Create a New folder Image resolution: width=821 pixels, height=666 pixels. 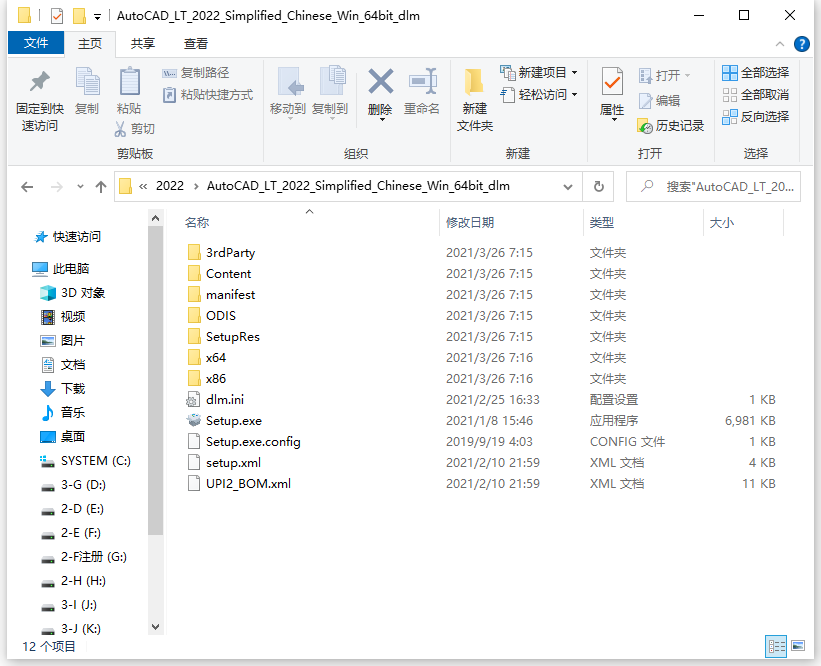475,101
